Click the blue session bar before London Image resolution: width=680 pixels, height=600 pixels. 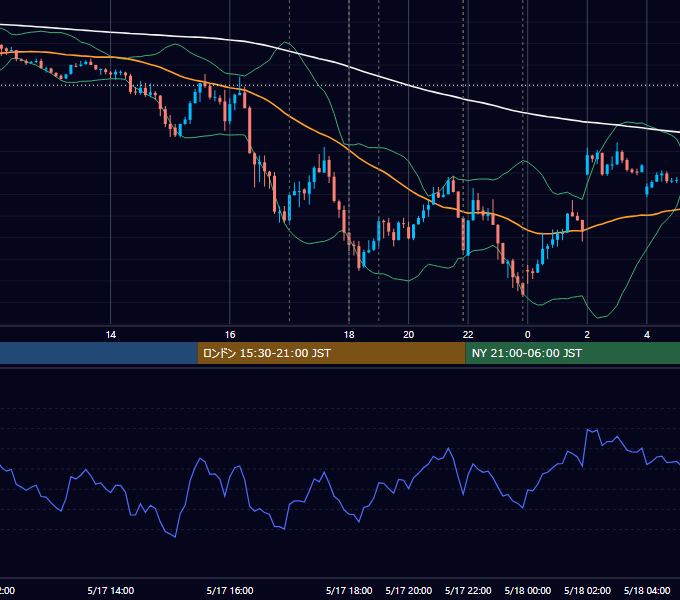pos(99,353)
